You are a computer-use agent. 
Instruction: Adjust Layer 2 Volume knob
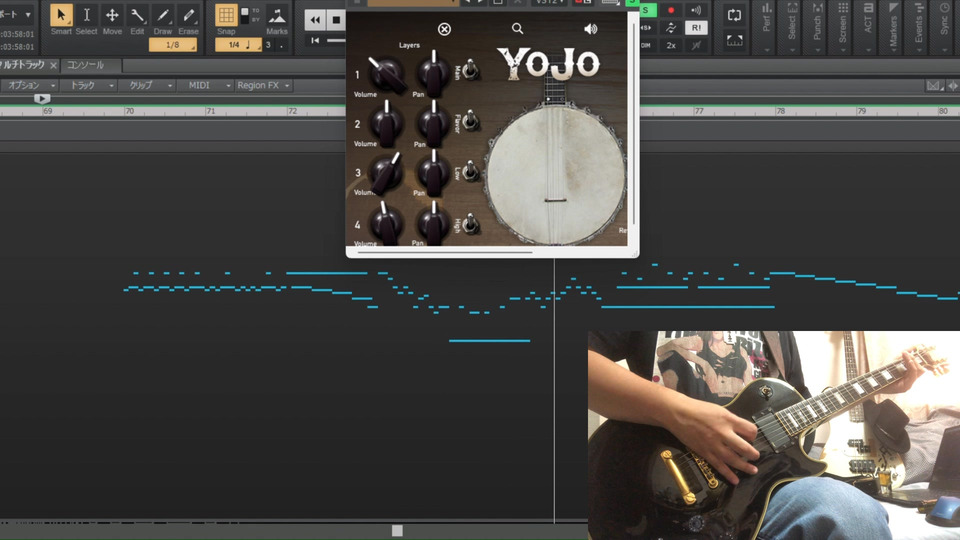(x=387, y=122)
